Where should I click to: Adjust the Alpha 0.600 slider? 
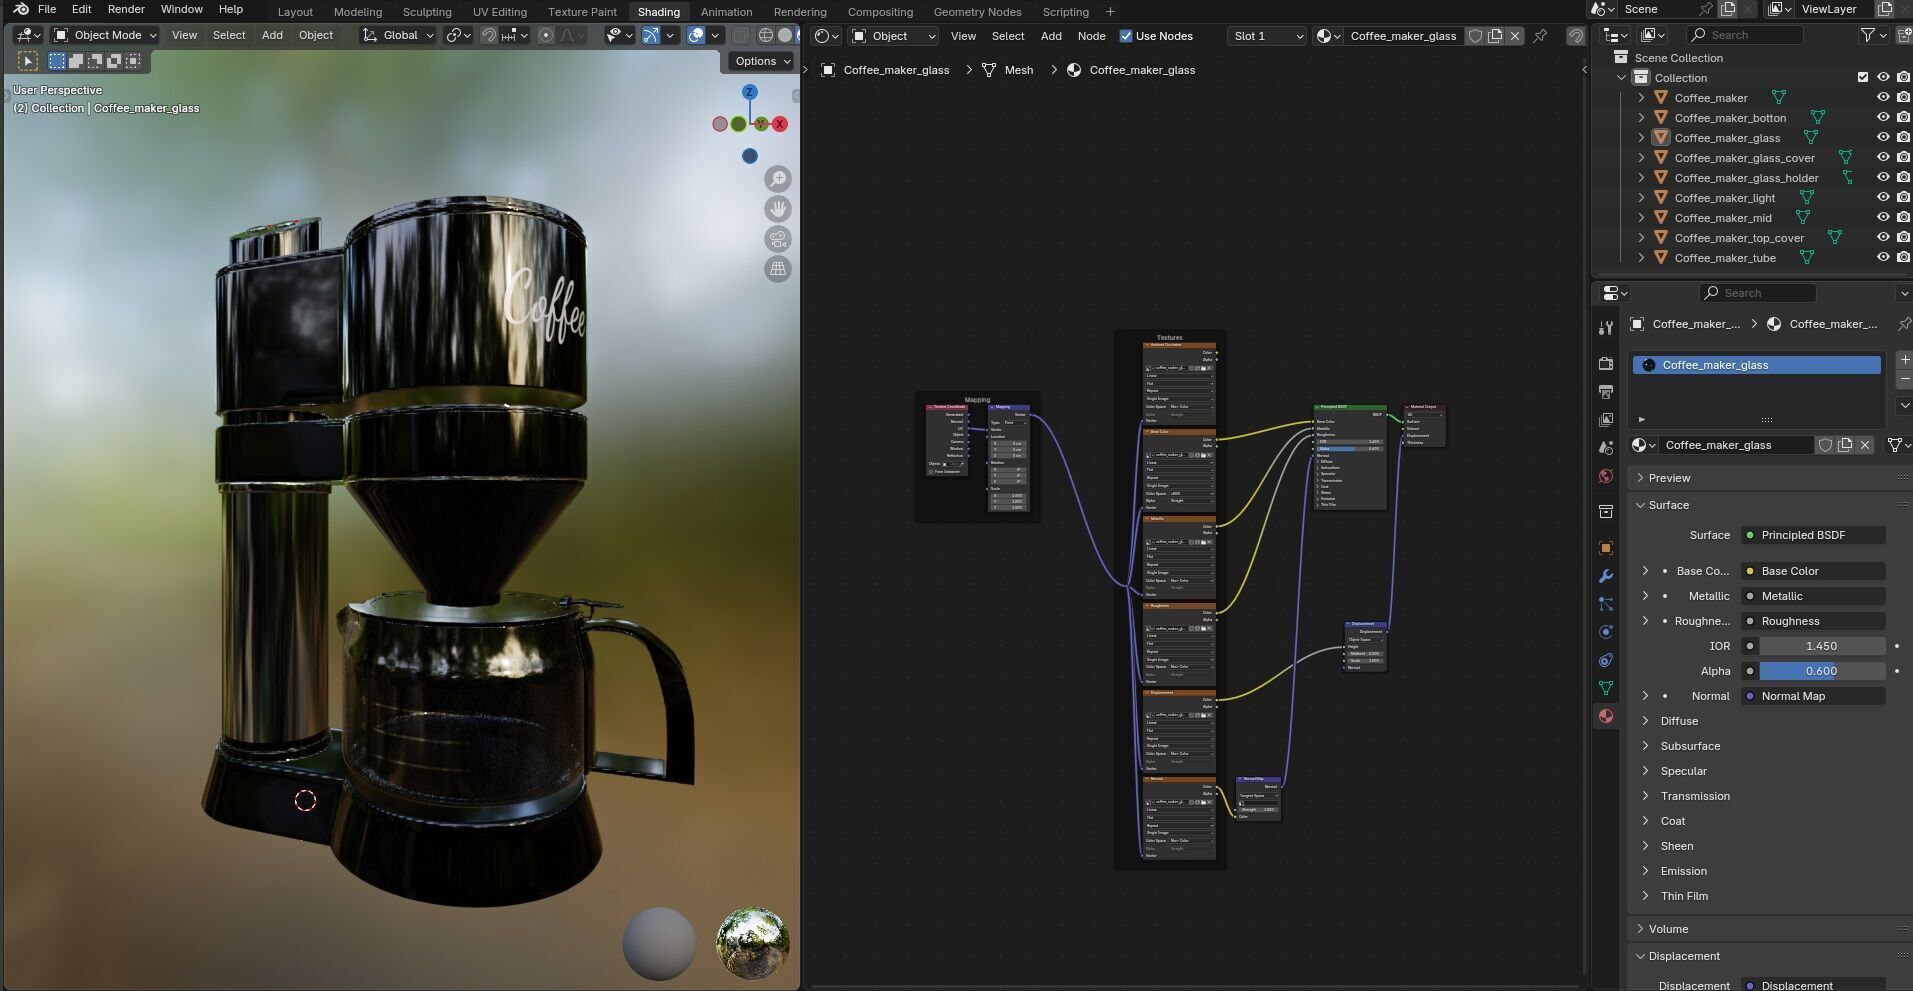pos(1821,671)
